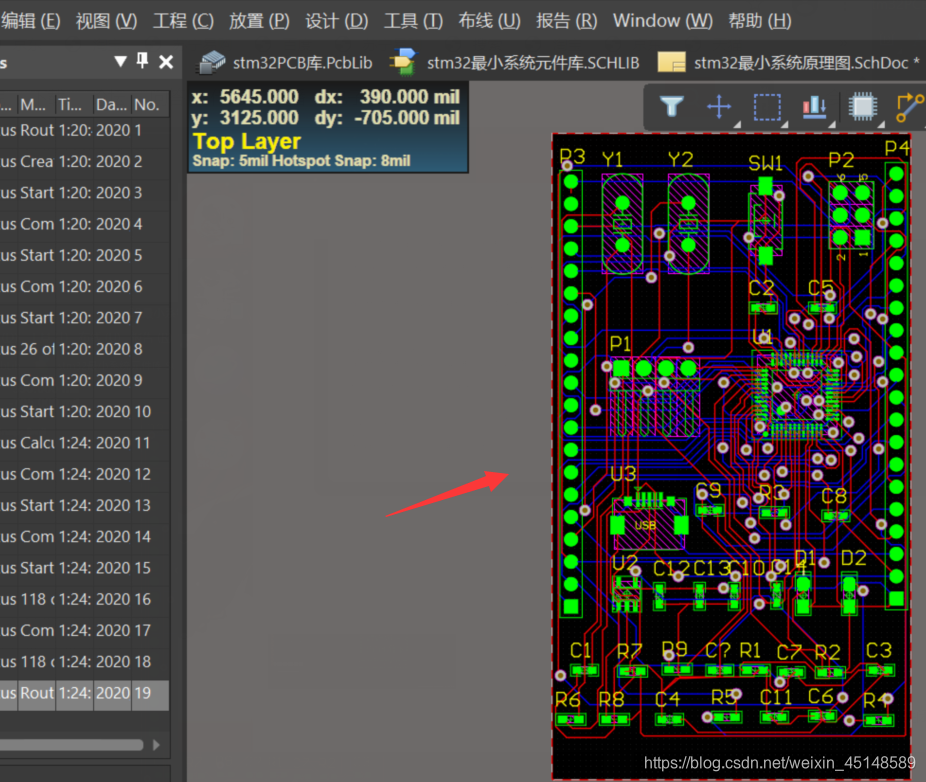Toggle the Messages panel pin icon
The image size is (926, 782).
tap(142, 61)
